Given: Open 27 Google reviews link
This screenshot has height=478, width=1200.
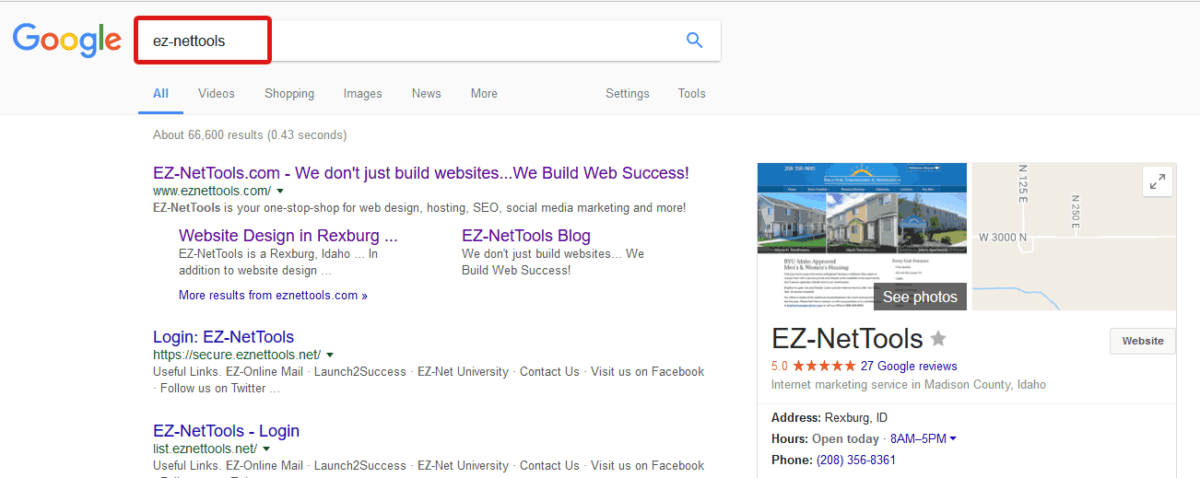Looking at the screenshot, I should tap(909, 366).
